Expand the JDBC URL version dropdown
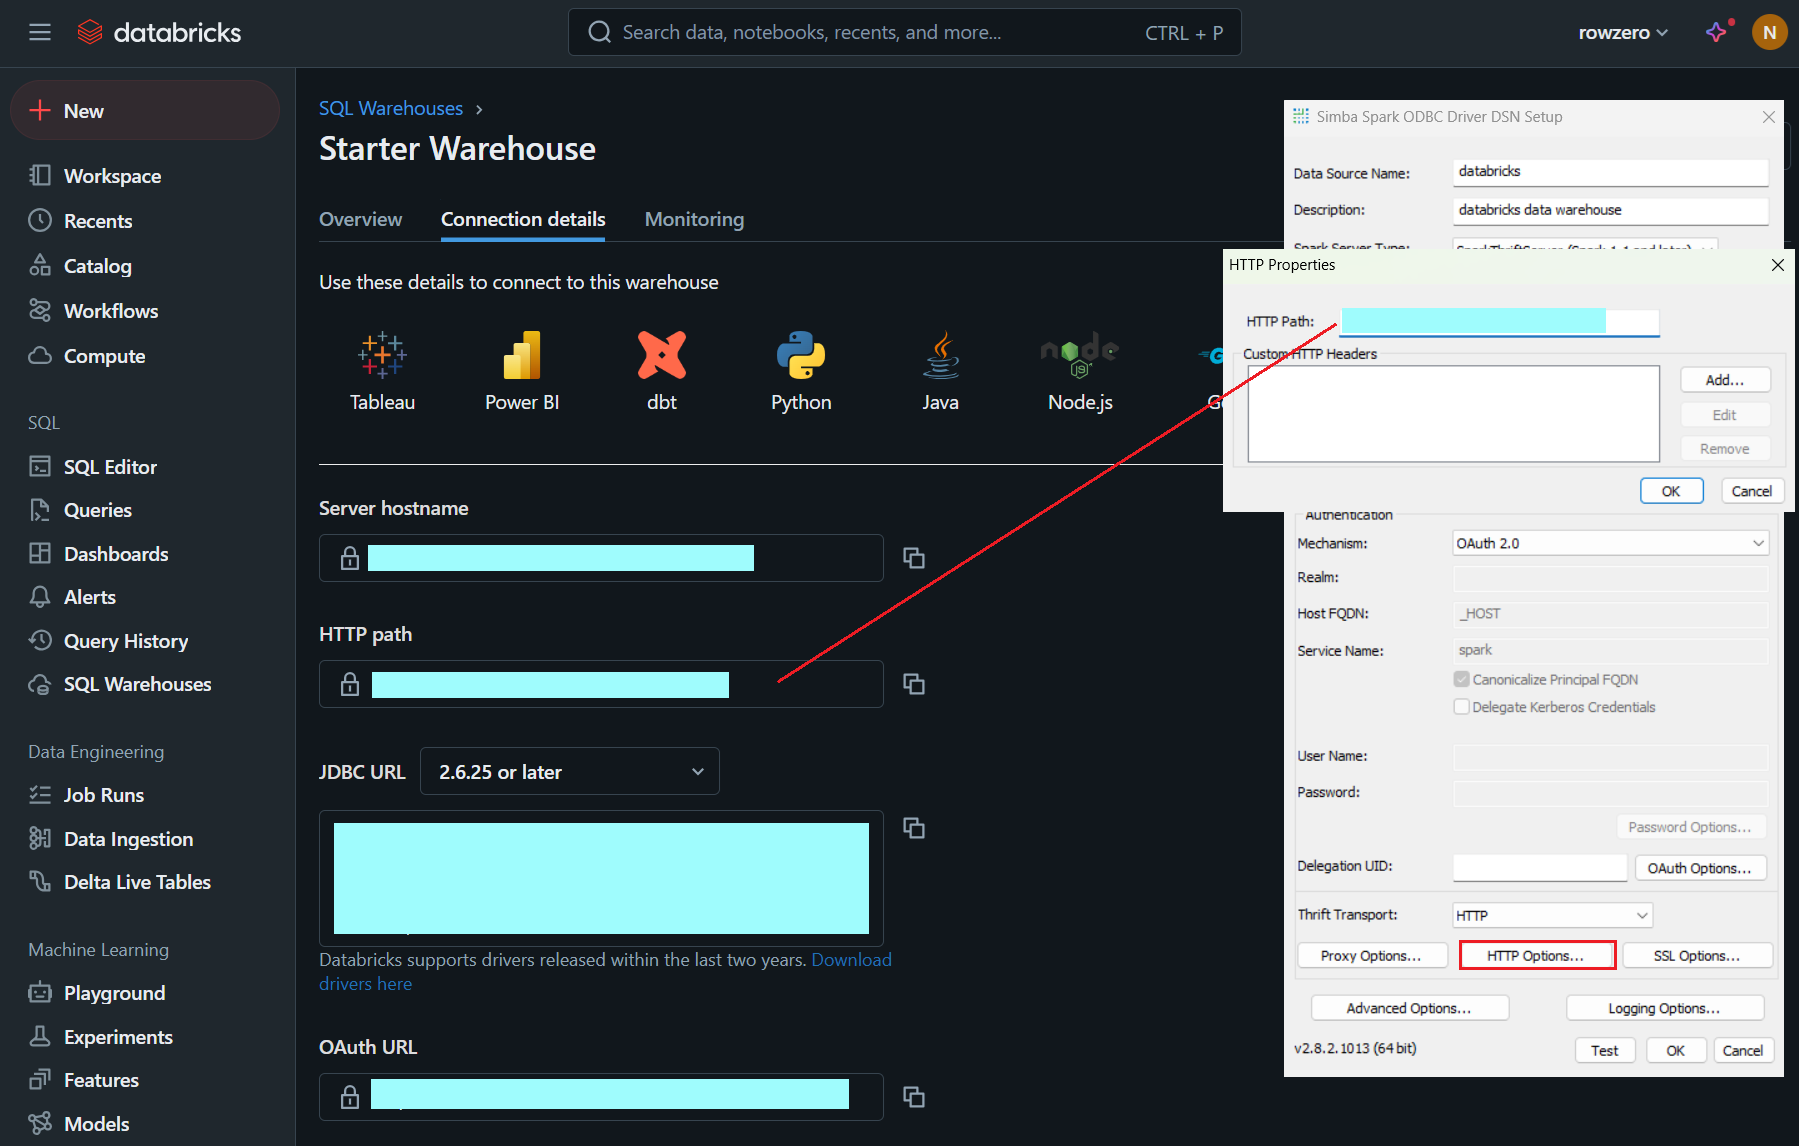Image resolution: width=1799 pixels, height=1146 pixels. pyautogui.click(x=570, y=771)
